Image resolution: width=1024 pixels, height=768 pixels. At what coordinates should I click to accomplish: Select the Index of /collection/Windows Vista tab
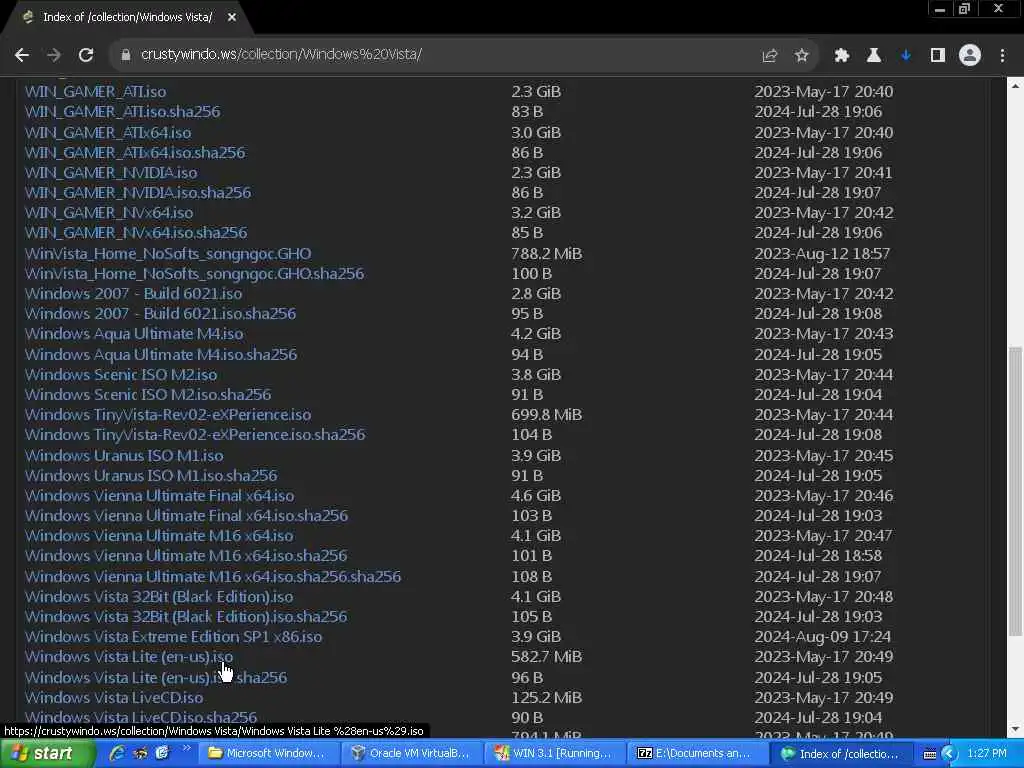[127, 18]
